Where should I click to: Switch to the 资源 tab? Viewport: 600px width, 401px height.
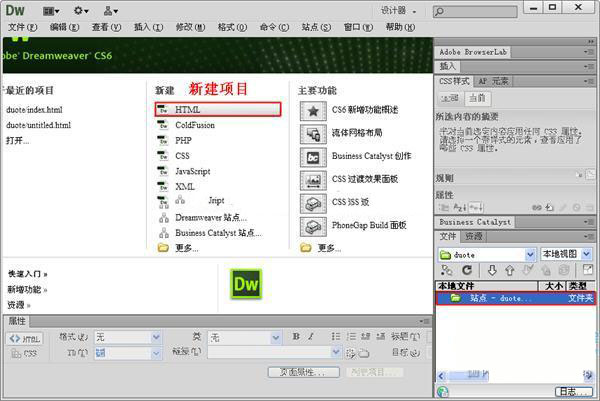click(475, 237)
